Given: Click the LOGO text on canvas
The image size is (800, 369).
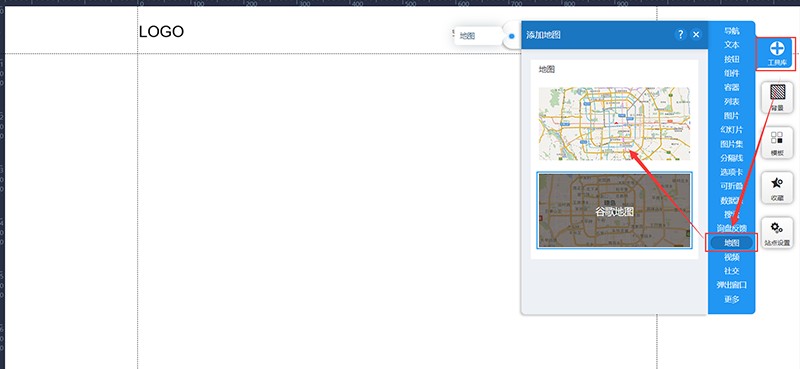Looking at the screenshot, I should point(161,32).
